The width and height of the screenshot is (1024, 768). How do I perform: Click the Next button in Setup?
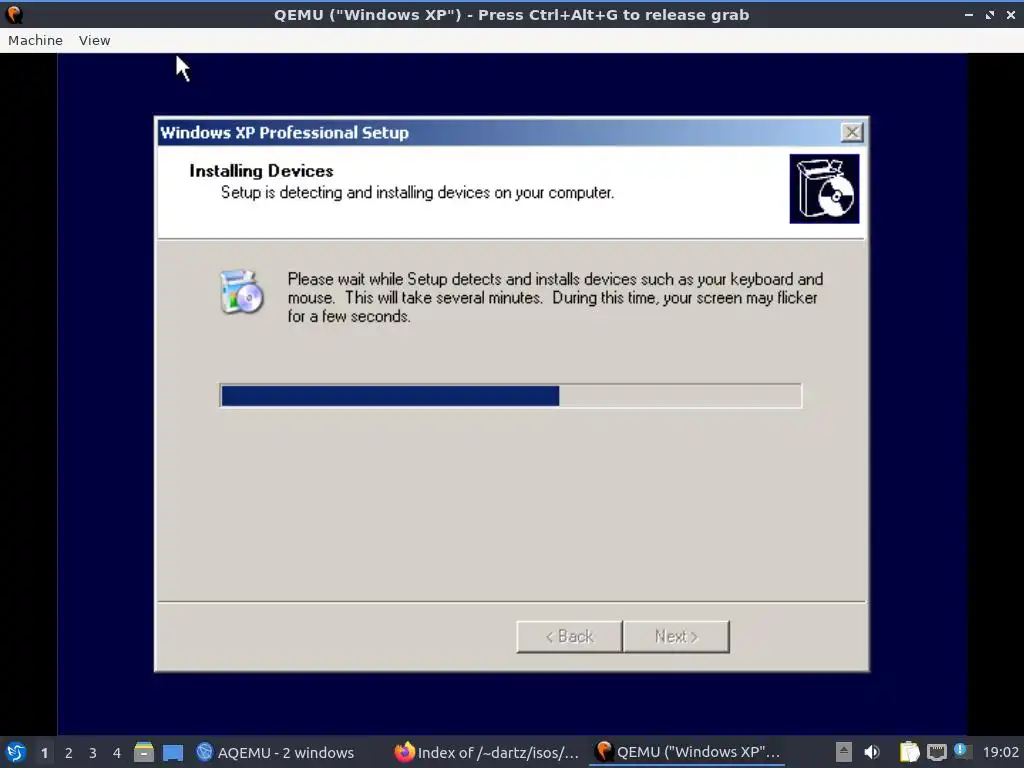(x=676, y=636)
